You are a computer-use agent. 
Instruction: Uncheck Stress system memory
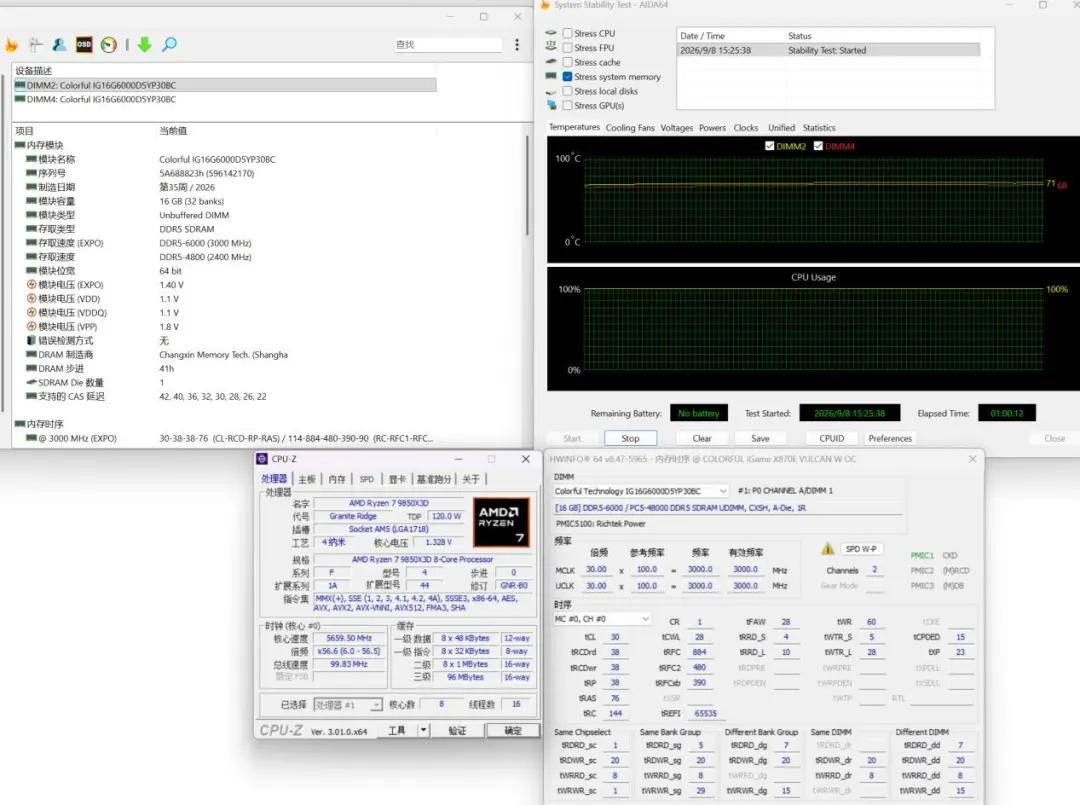568,76
